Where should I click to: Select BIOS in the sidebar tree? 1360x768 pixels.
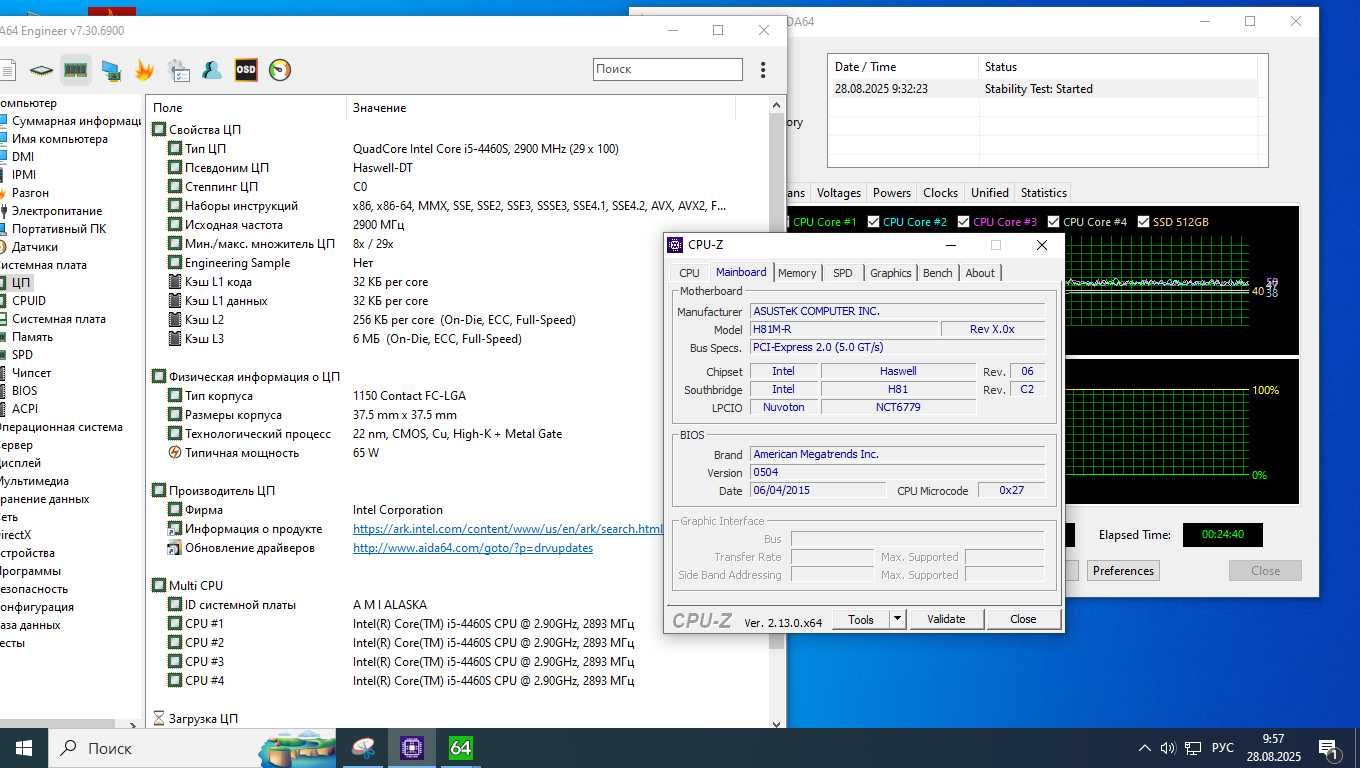point(25,391)
